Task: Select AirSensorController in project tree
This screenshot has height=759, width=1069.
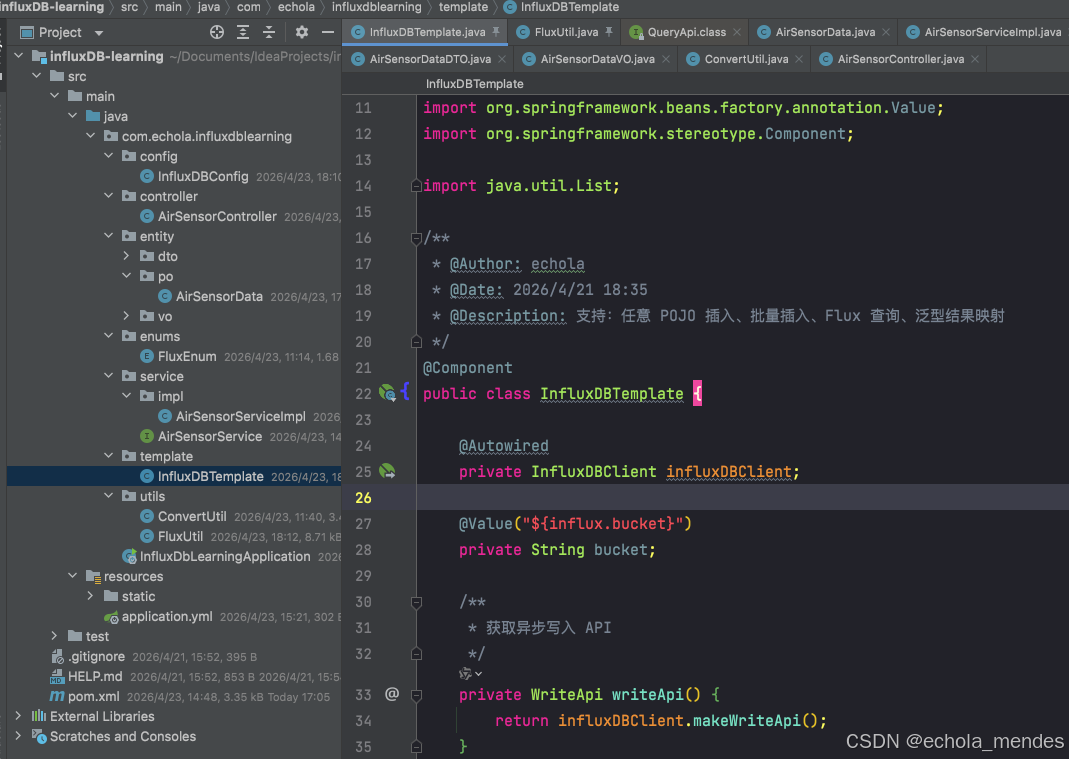Action: click(x=217, y=216)
